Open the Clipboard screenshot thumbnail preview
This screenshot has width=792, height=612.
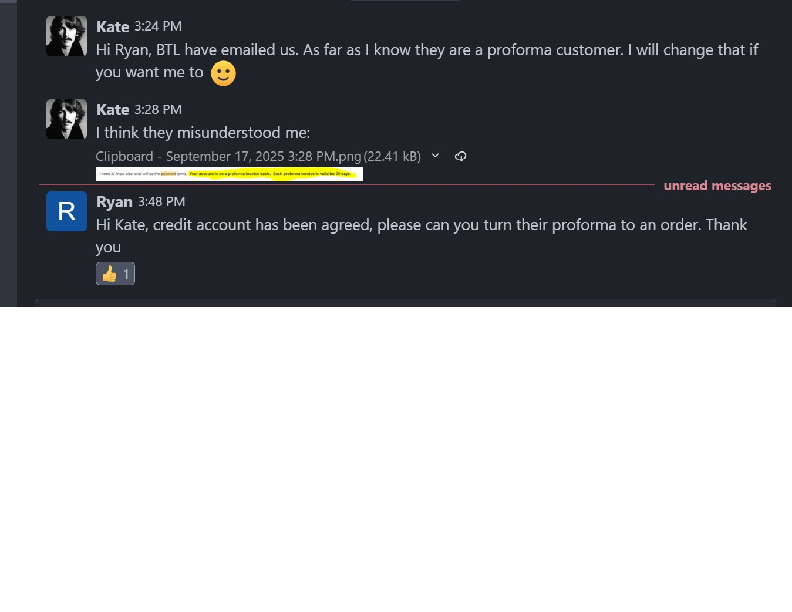pos(229,174)
